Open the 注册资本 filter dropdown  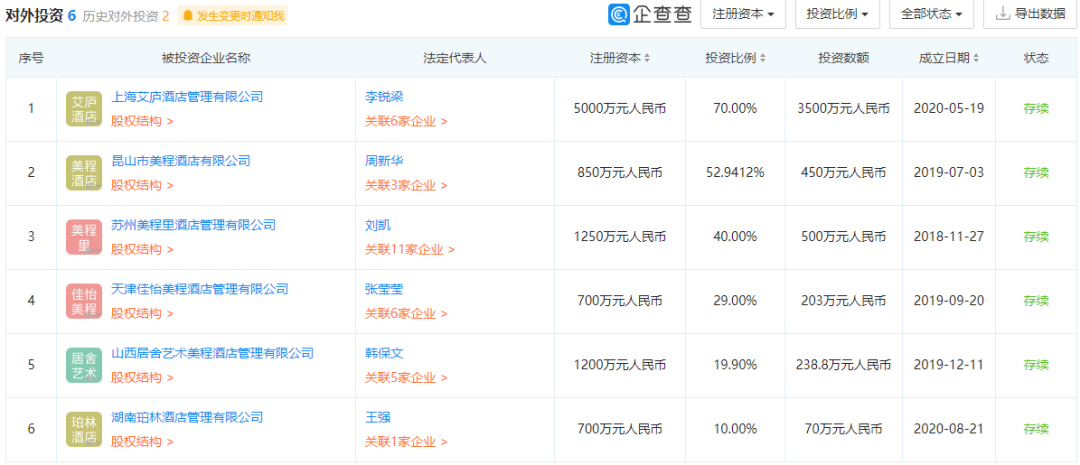coord(743,14)
